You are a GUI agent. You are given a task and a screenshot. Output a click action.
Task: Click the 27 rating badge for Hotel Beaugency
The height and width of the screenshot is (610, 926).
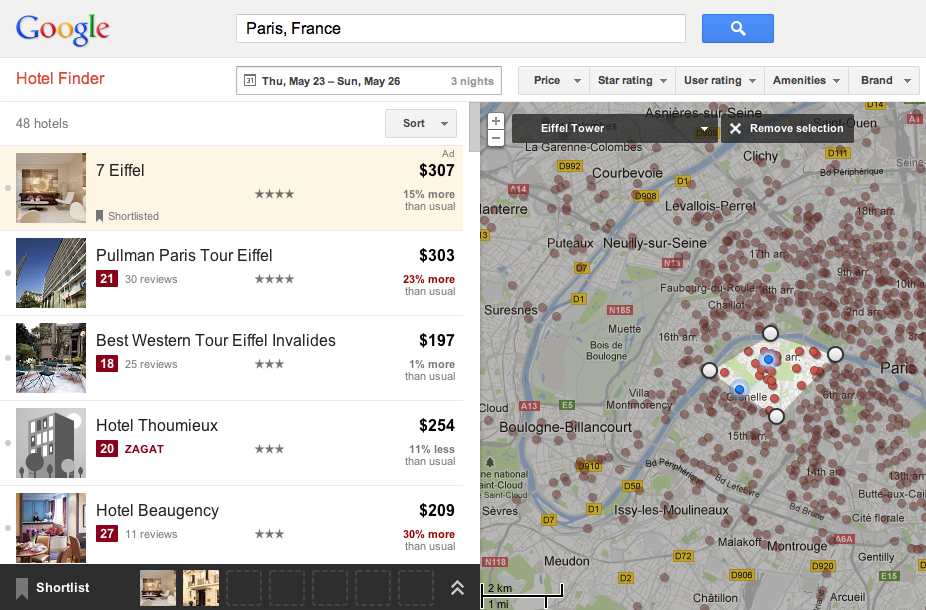click(x=107, y=534)
